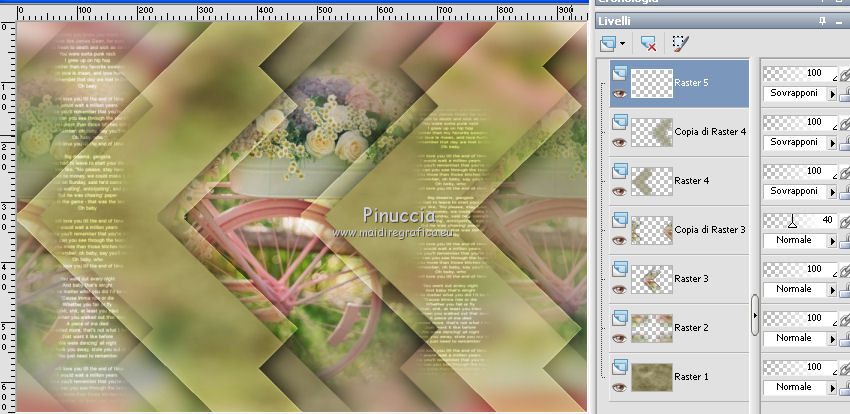Pin the Livelli panel

tap(822, 21)
